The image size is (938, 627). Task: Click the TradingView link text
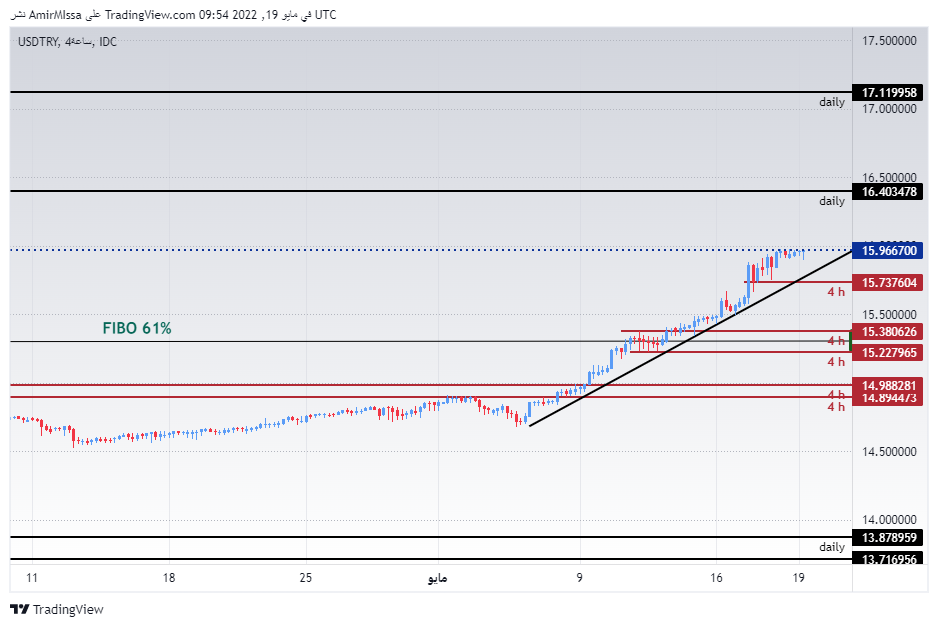[67, 609]
